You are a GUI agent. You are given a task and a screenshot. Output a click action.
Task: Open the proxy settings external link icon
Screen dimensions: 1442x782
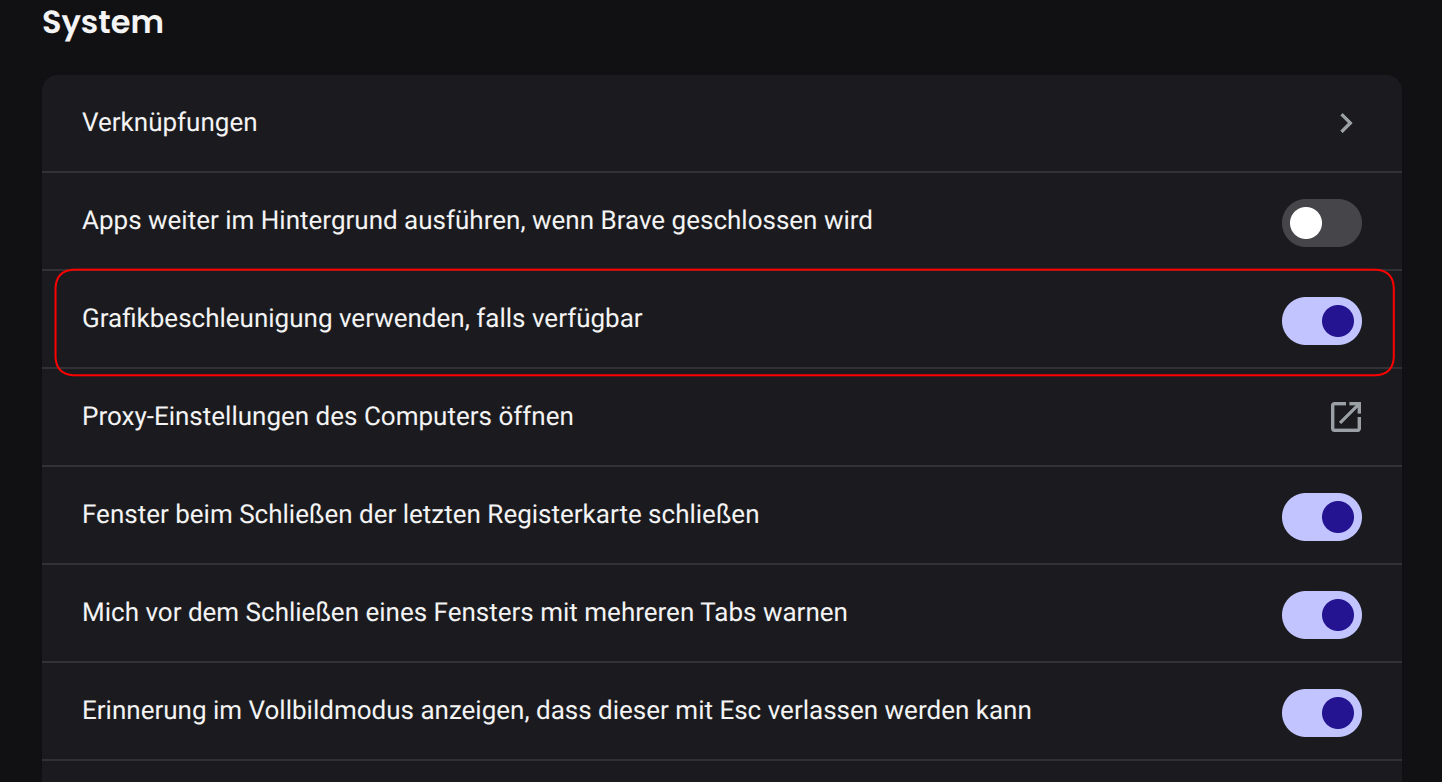tap(1346, 417)
